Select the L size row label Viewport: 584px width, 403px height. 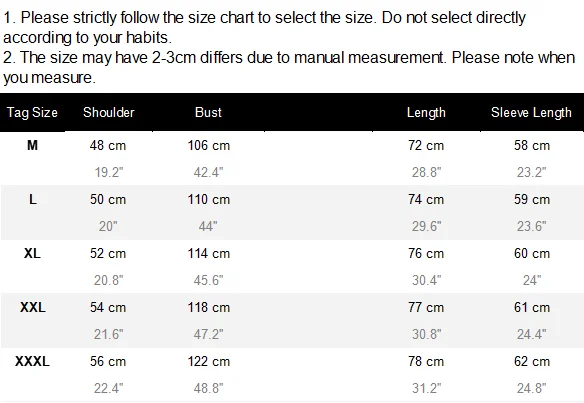point(33,199)
